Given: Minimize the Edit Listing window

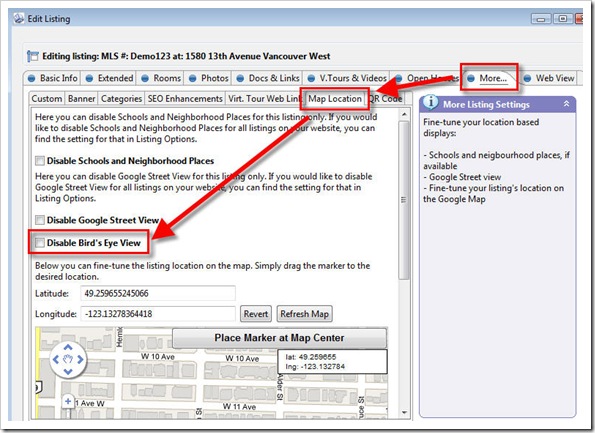Looking at the screenshot, I should (541, 19).
